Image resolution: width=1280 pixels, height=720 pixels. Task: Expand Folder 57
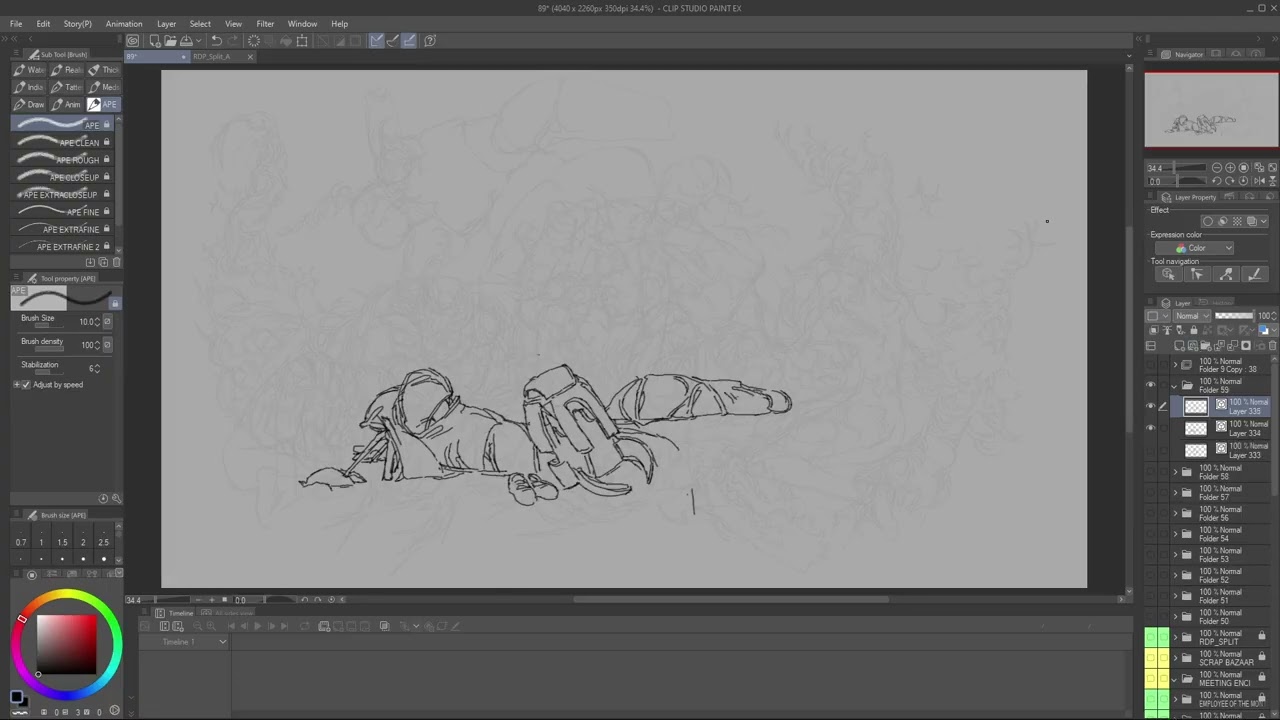1175,493
